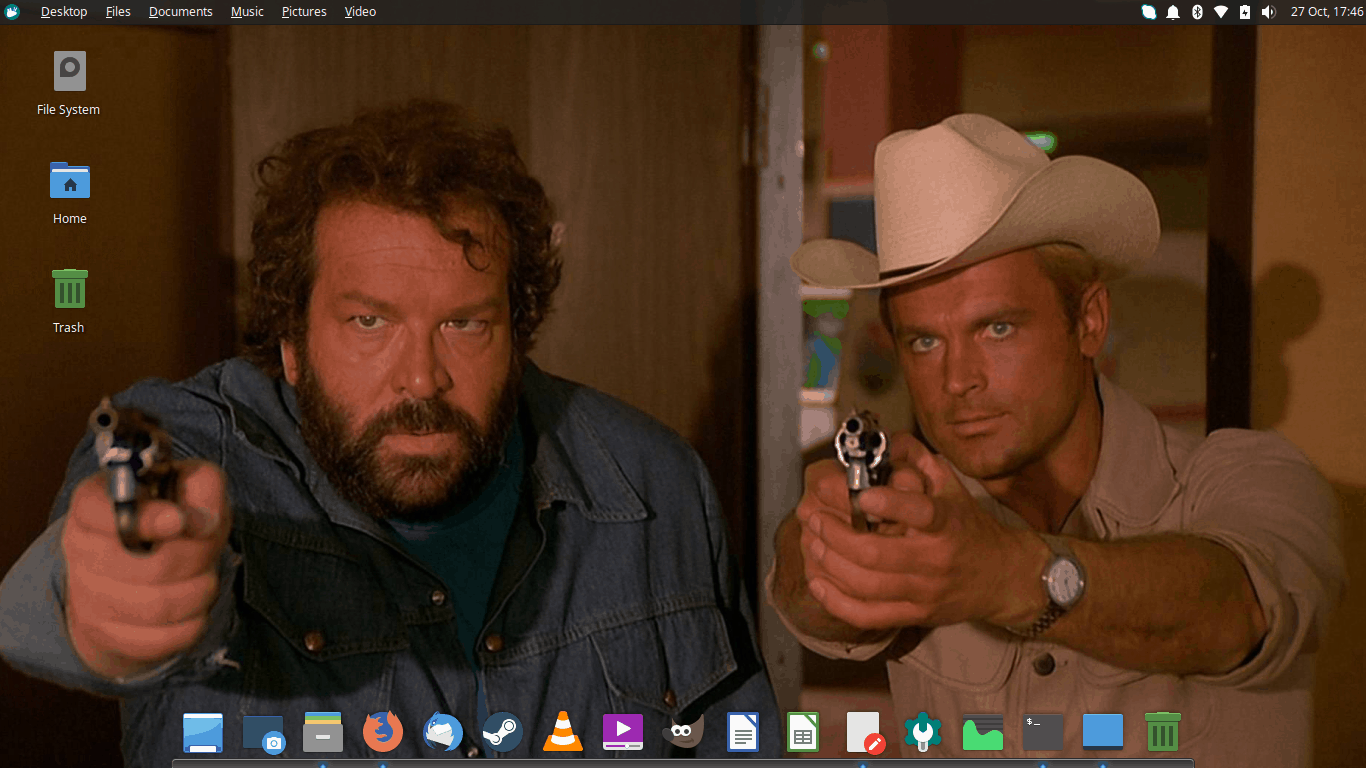Open notifications bell in system tray
This screenshot has width=1366, height=768.
point(1173,12)
